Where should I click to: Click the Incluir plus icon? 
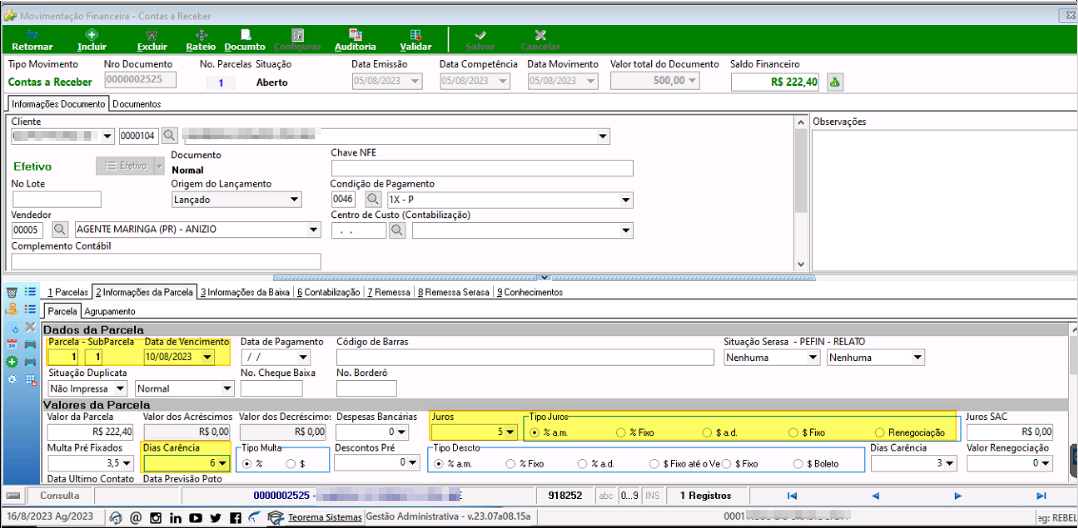91,35
